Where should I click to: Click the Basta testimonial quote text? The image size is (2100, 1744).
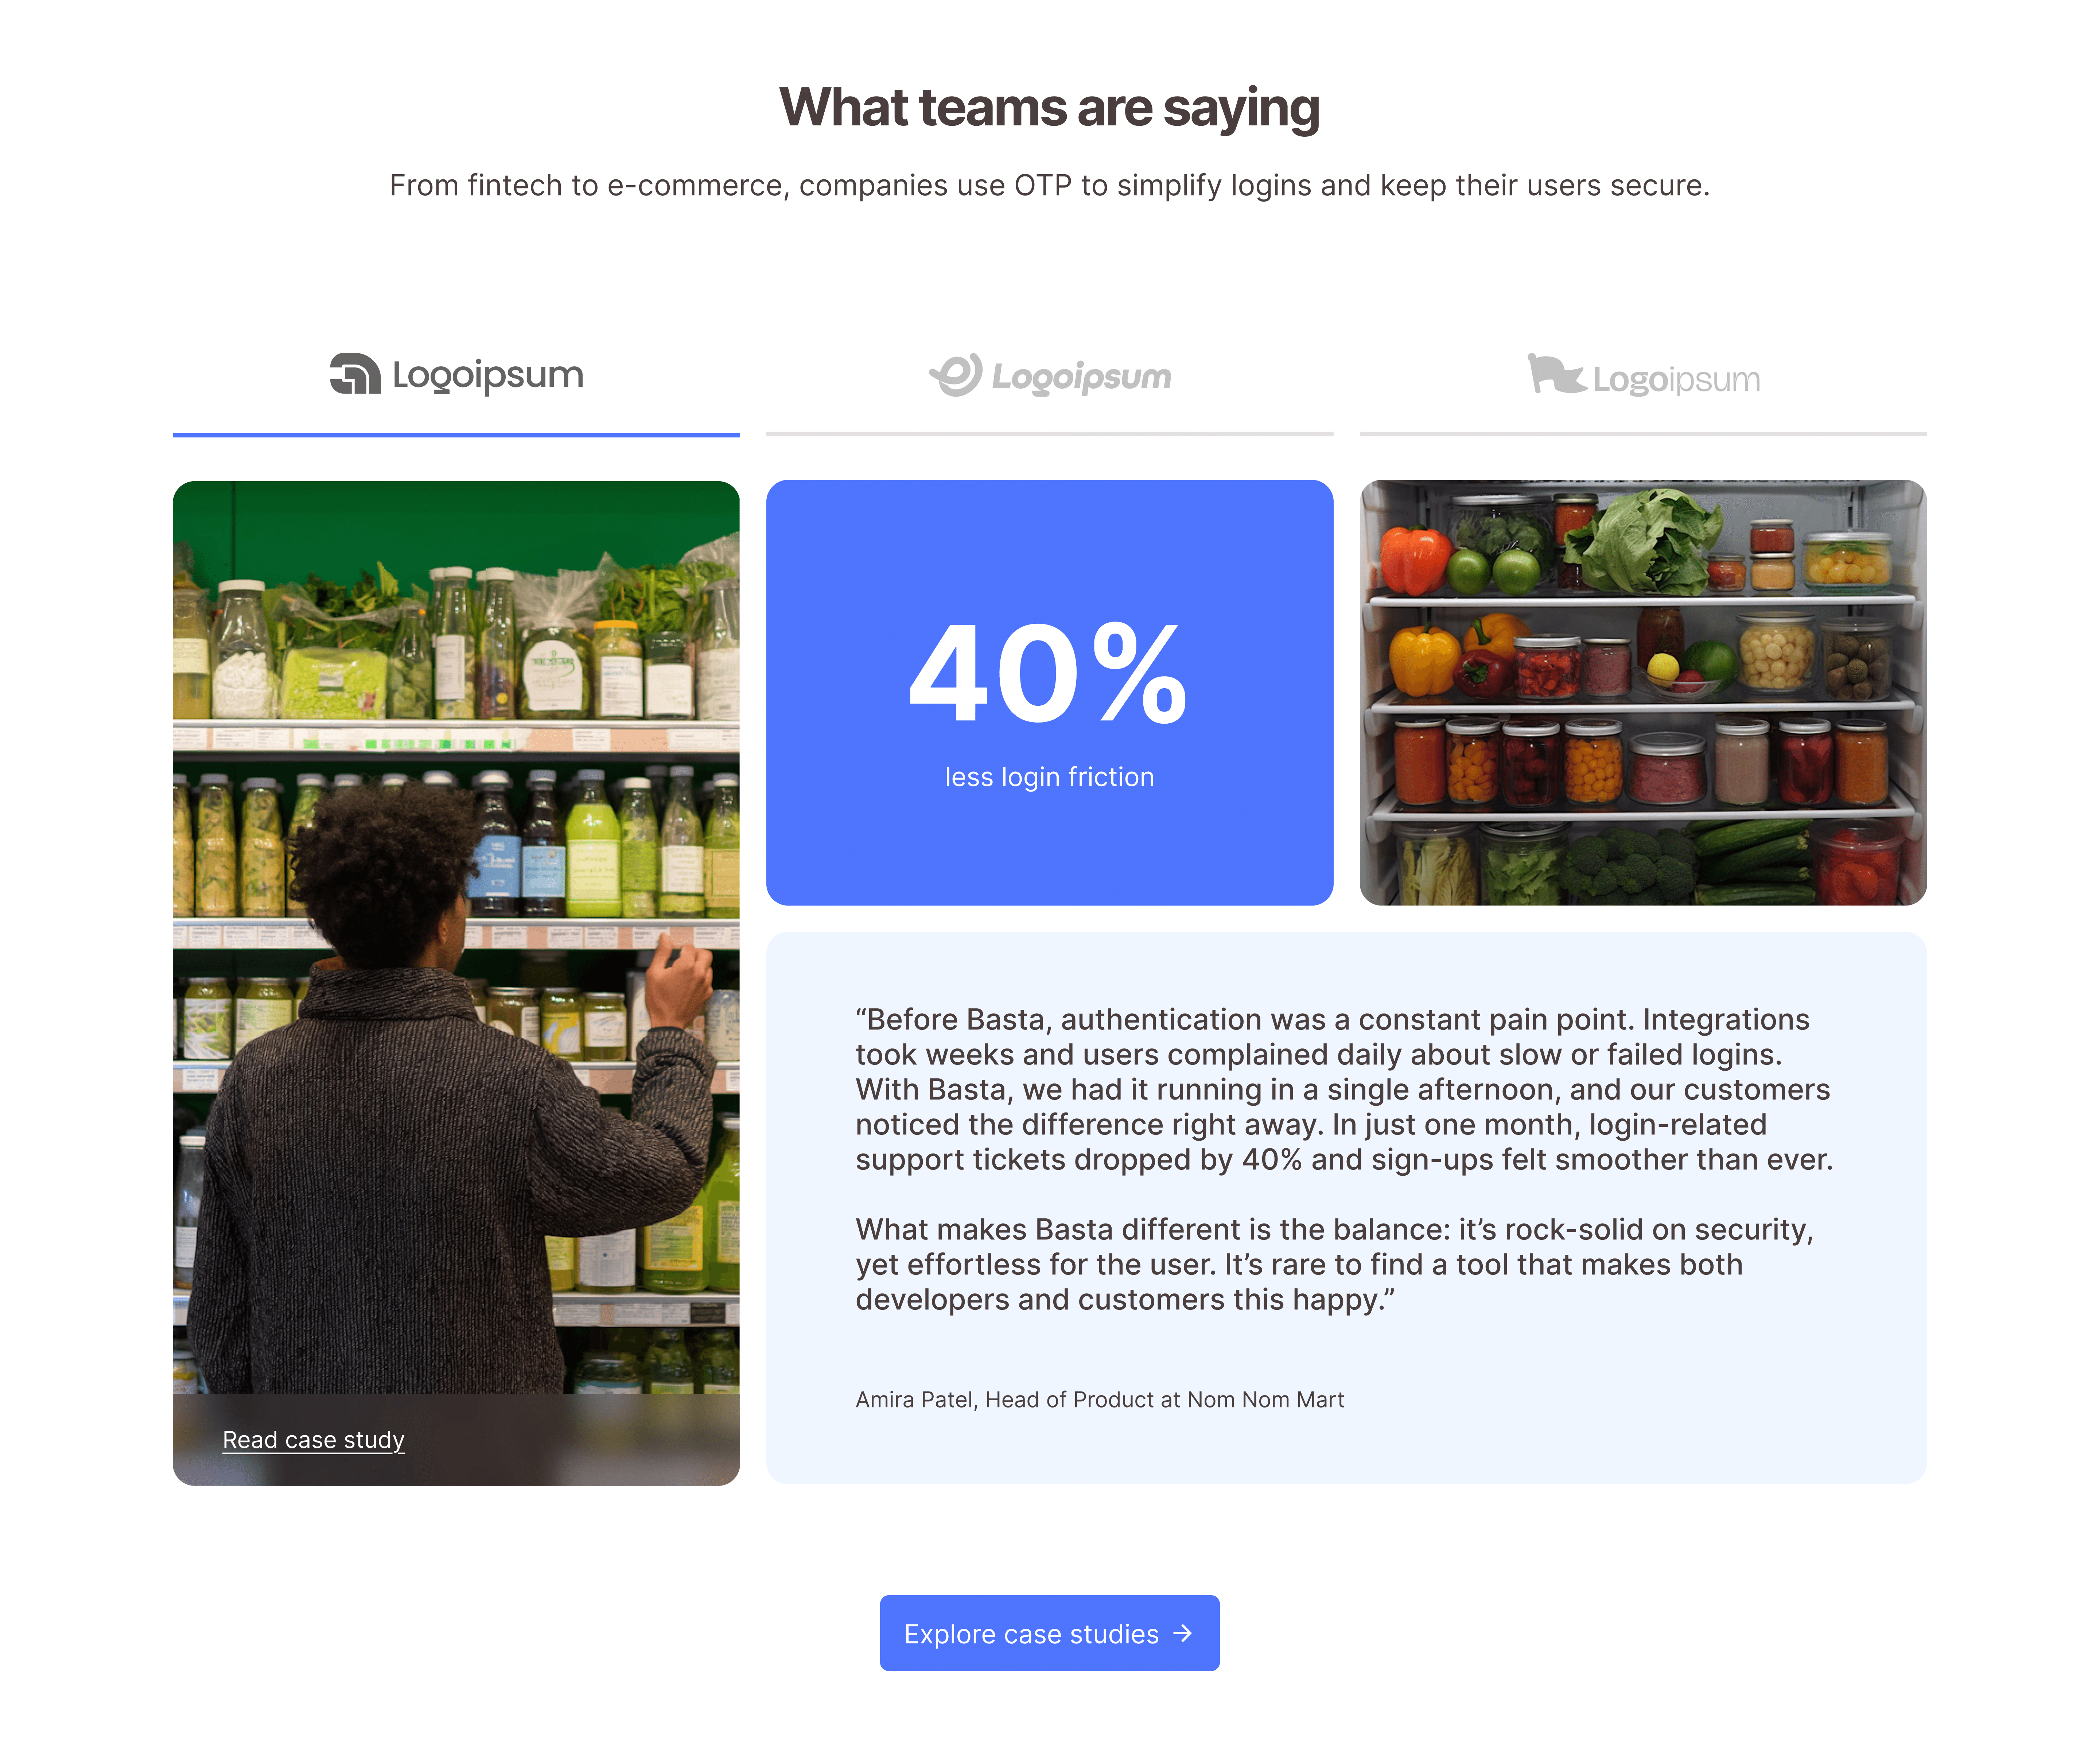click(1344, 1159)
